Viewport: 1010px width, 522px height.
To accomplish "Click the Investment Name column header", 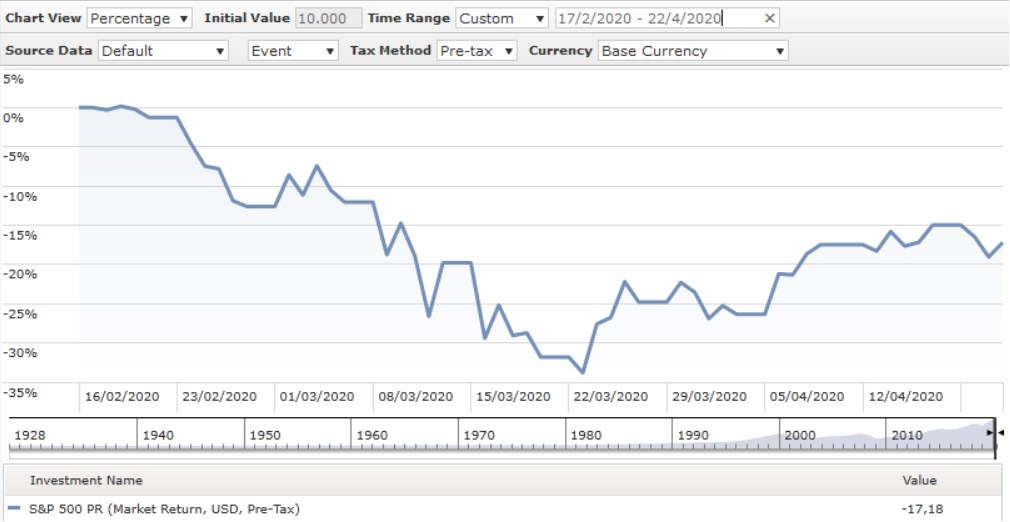I will (86, 480).
